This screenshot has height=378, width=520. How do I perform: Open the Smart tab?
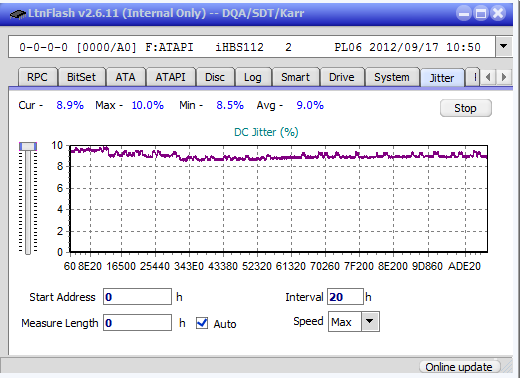pos(295,77)
